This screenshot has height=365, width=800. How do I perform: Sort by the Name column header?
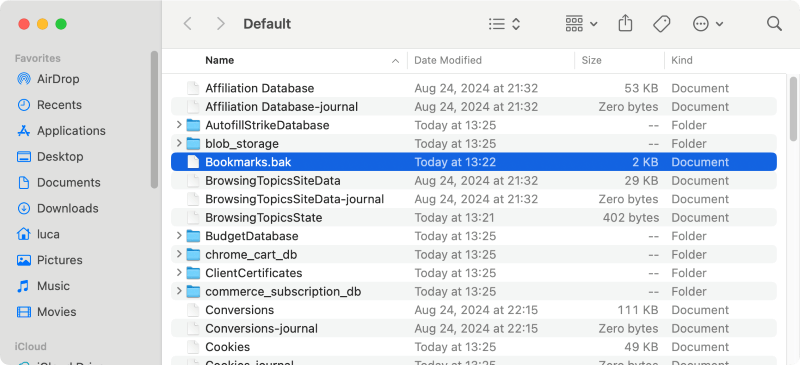pos(219,60)
